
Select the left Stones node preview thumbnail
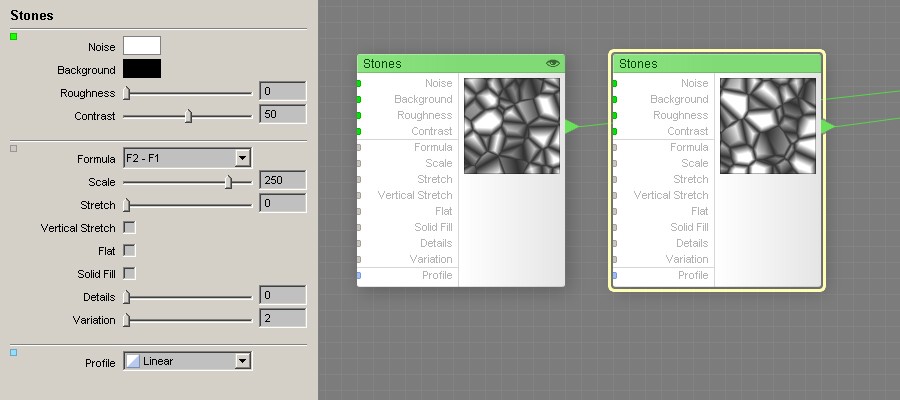[x=511, y=126]
